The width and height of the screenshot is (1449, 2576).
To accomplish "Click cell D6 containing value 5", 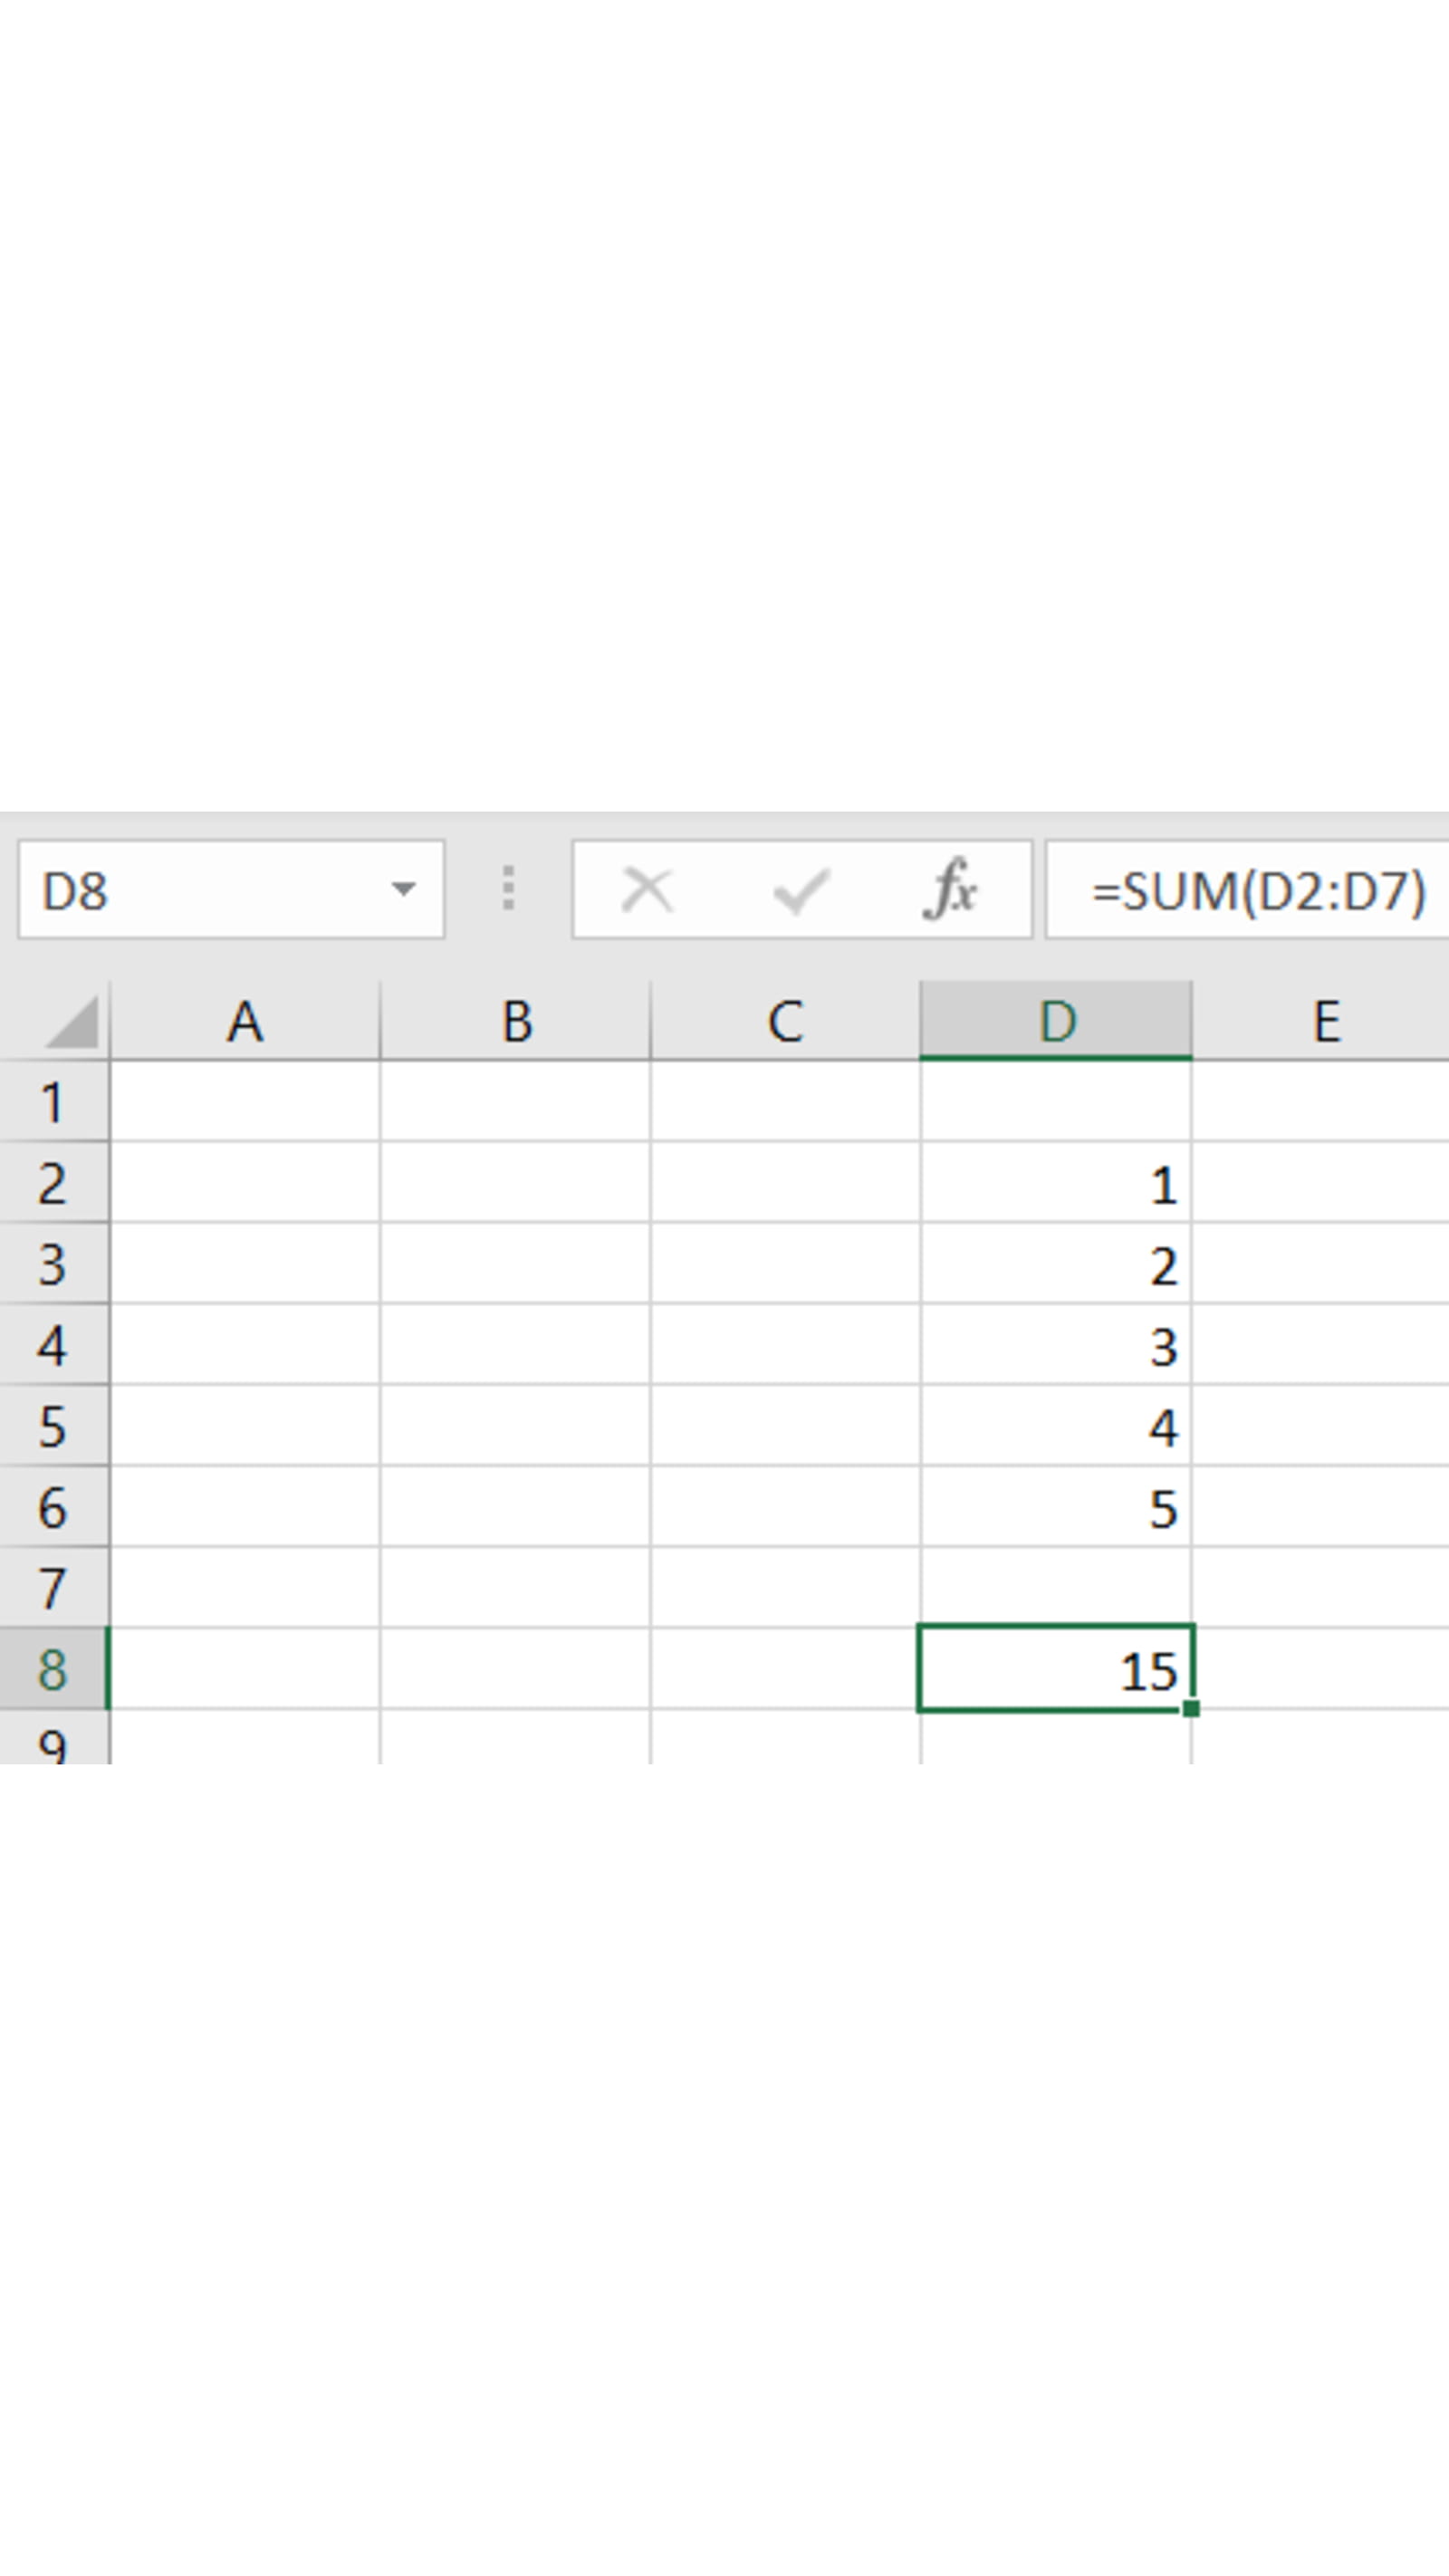I will [x=1056, y=1507].
